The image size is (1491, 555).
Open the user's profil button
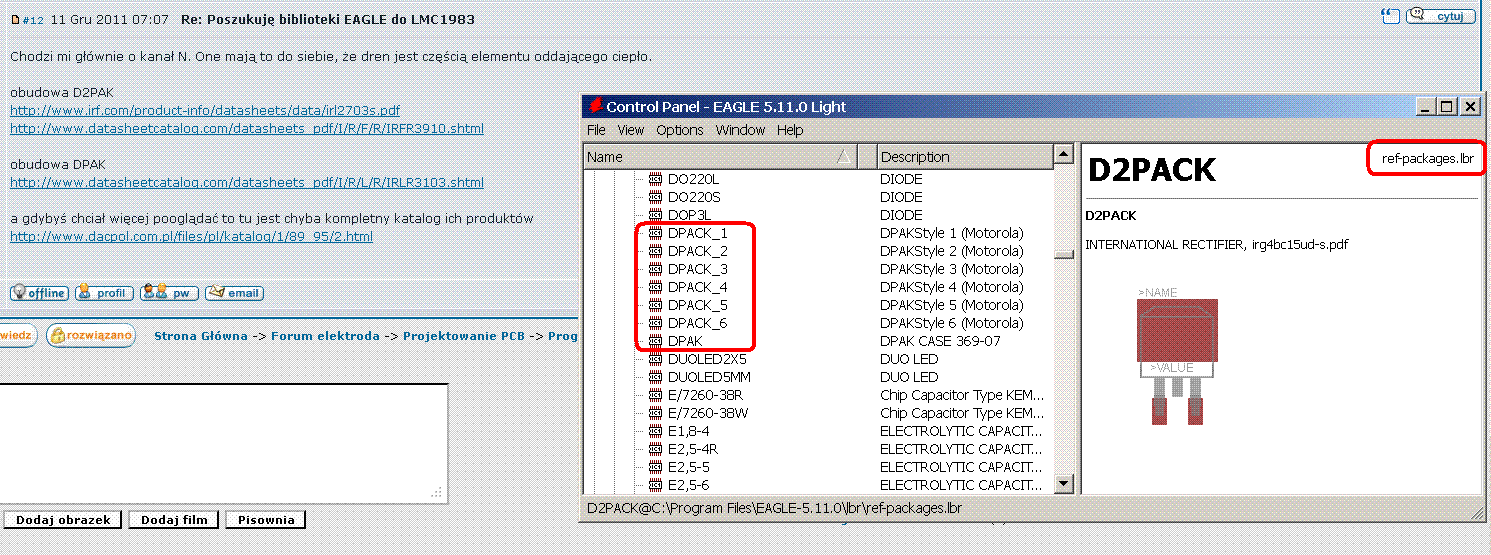[x=104, y=293]
